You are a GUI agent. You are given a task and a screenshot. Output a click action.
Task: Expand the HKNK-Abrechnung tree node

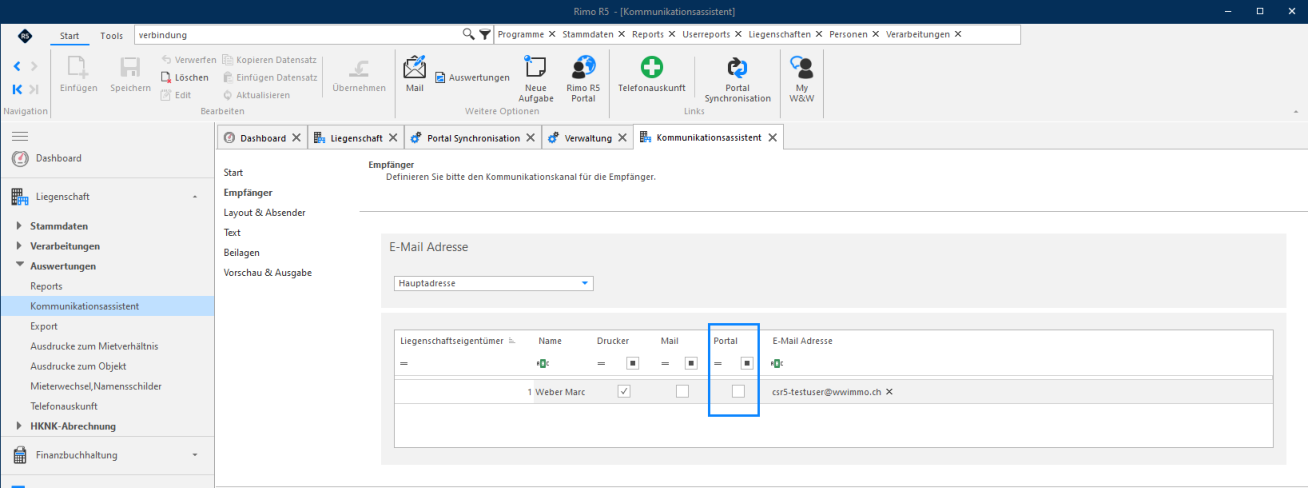tap(19, 426)
